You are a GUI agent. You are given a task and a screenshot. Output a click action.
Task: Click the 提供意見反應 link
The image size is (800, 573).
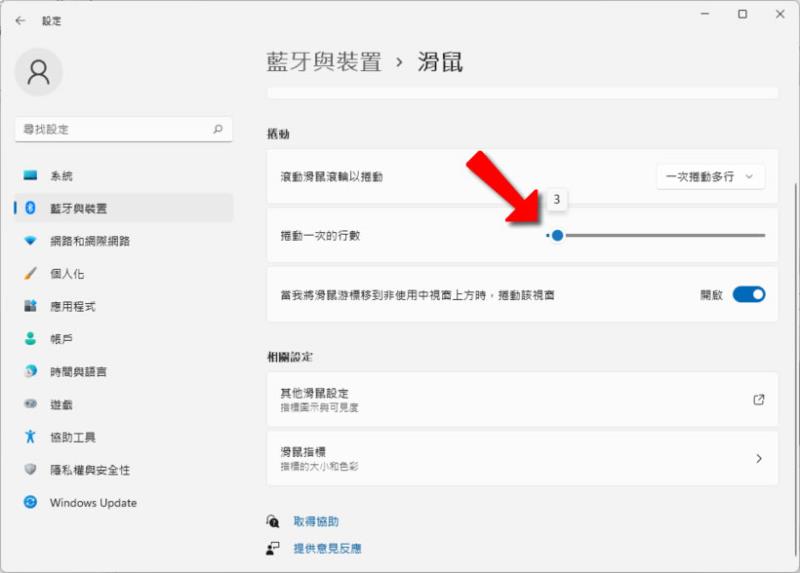click(327, 549)
